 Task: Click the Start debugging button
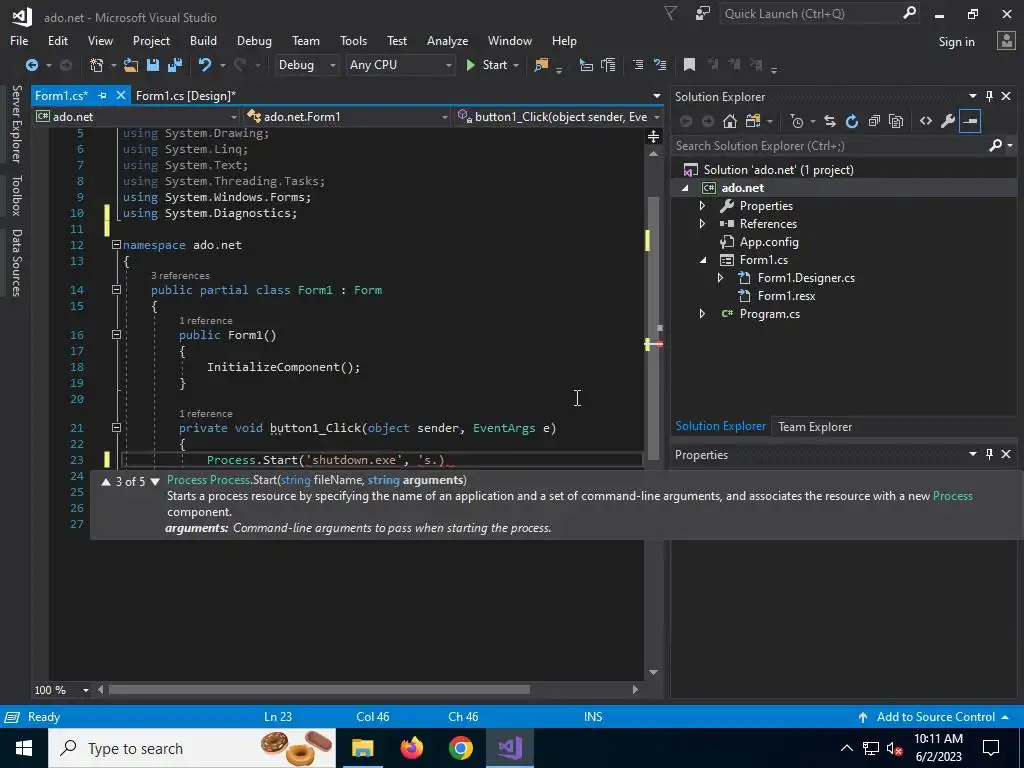[487, 65]
